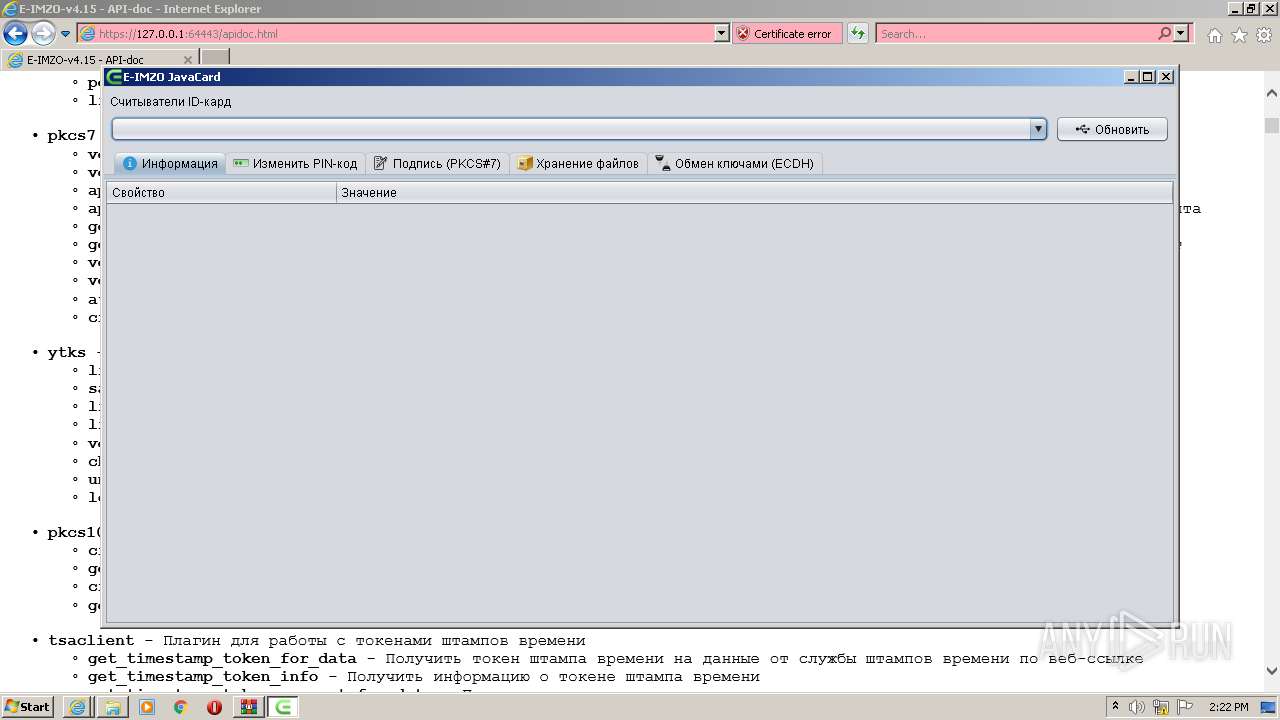Open Internet Explorer from the taskbar
Screen dimensions: 1280x720
[78, 707]
